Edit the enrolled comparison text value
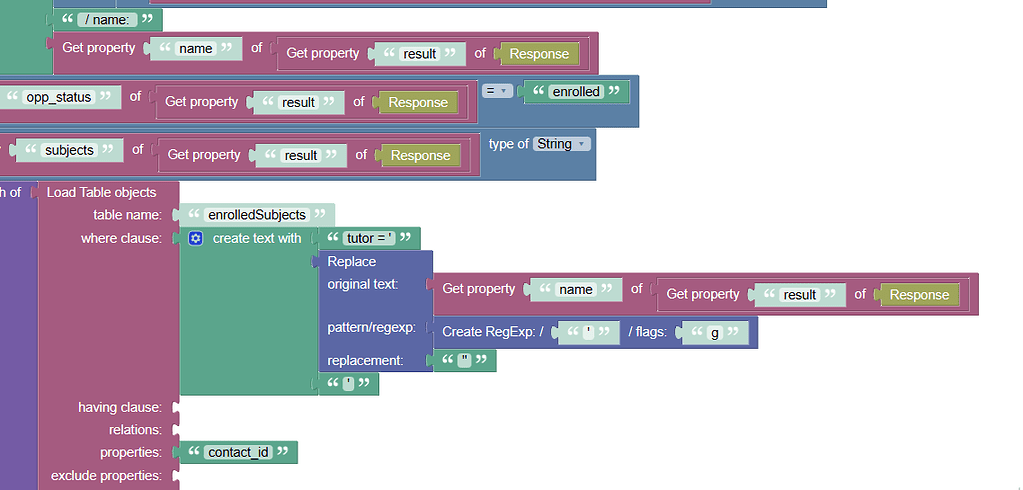 click(x=576, y=92)
